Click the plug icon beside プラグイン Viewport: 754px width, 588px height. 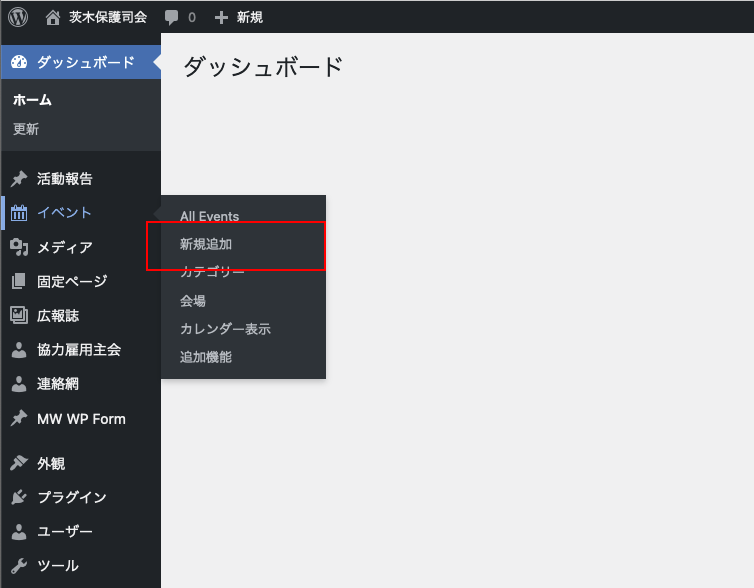tap(19, 497)
